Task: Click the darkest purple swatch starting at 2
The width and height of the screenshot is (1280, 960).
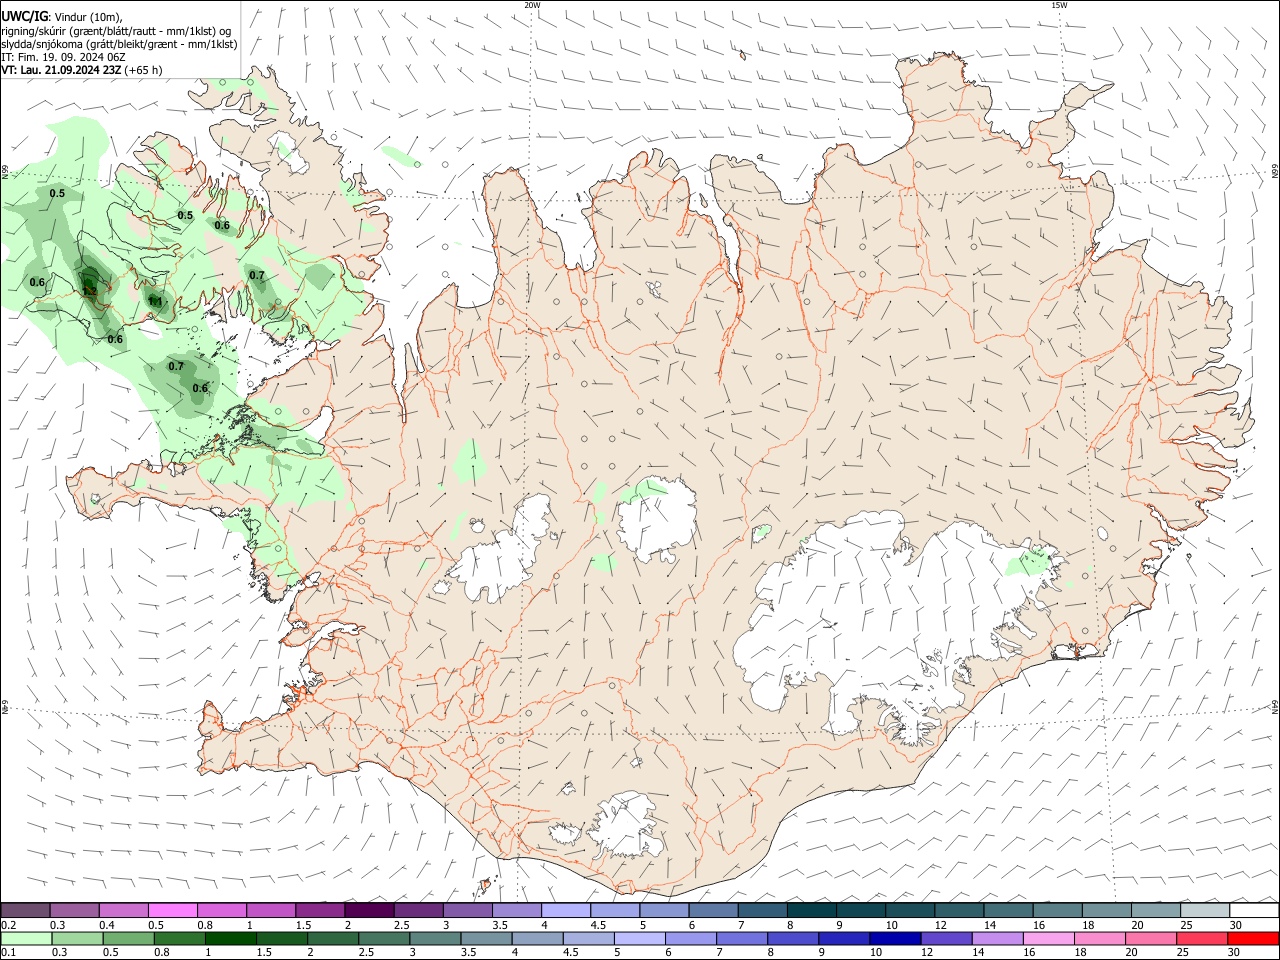Action: (369, 910)
